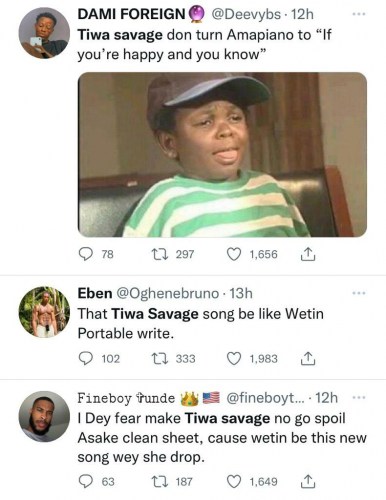Open Eben's shirtless profile avatar

pyautogui.click(x=44, y=312)
